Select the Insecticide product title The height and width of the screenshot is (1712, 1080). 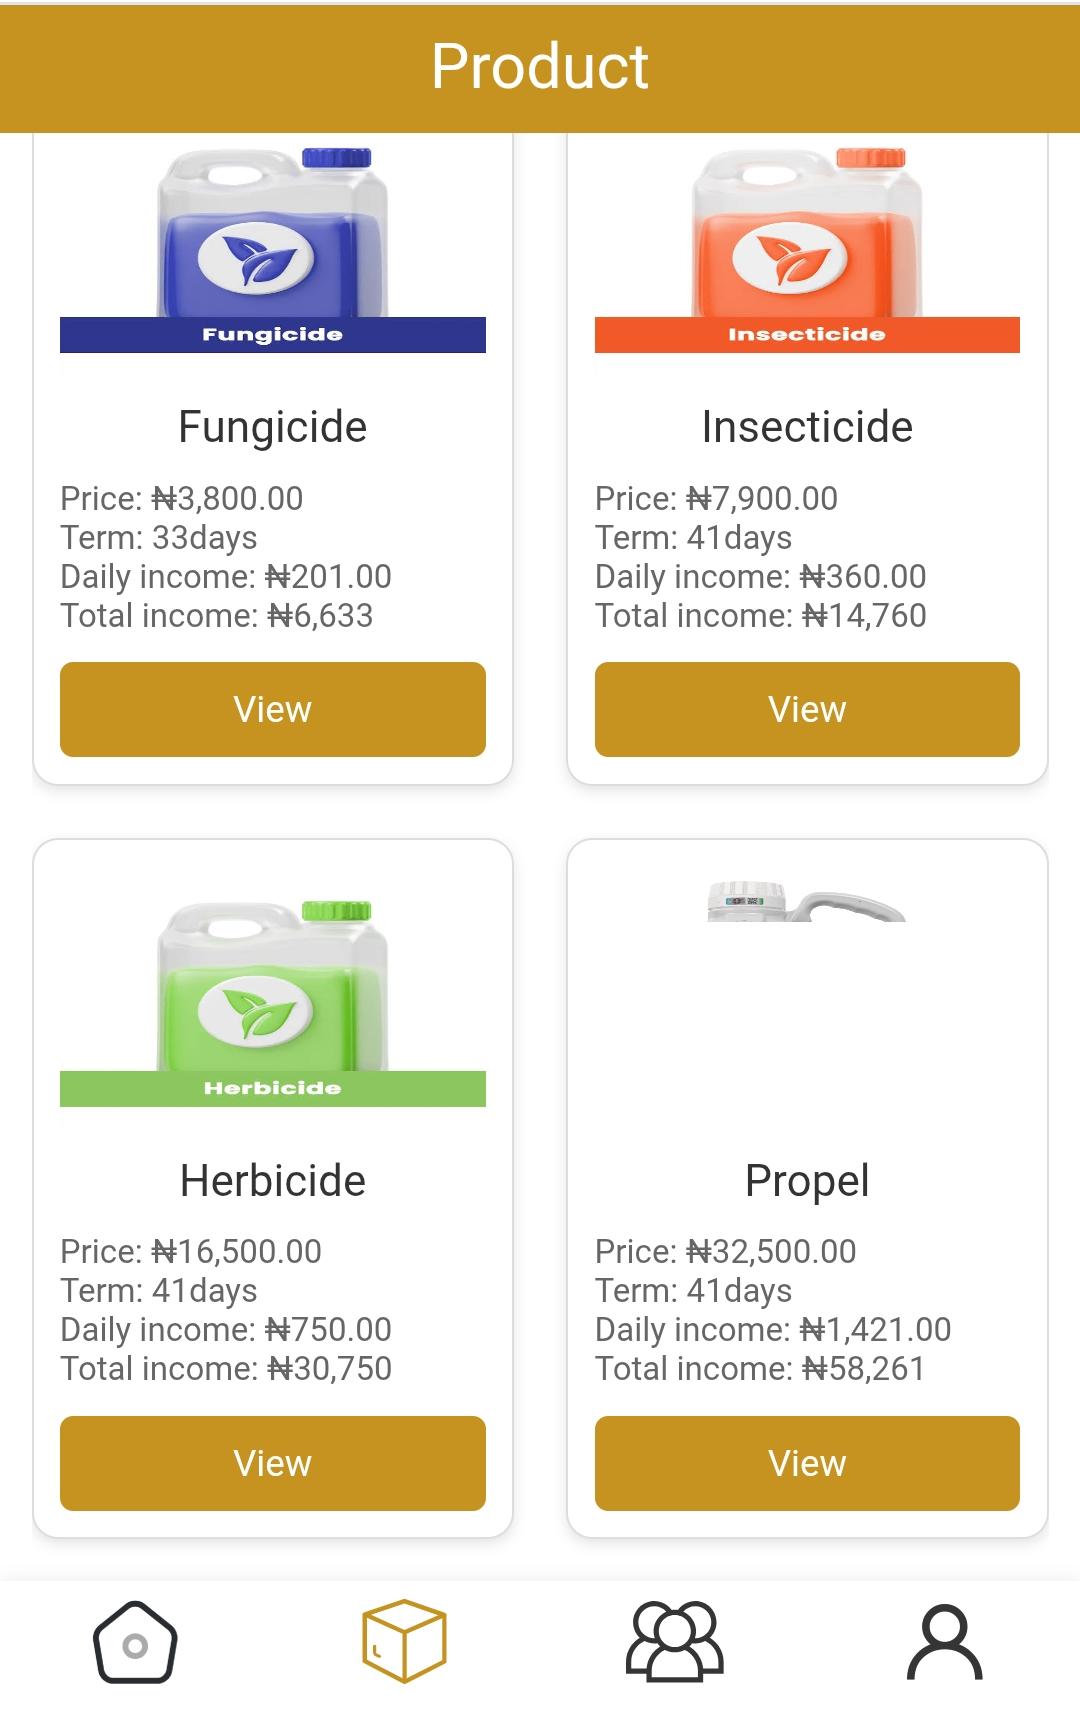[x=807, y=427]
